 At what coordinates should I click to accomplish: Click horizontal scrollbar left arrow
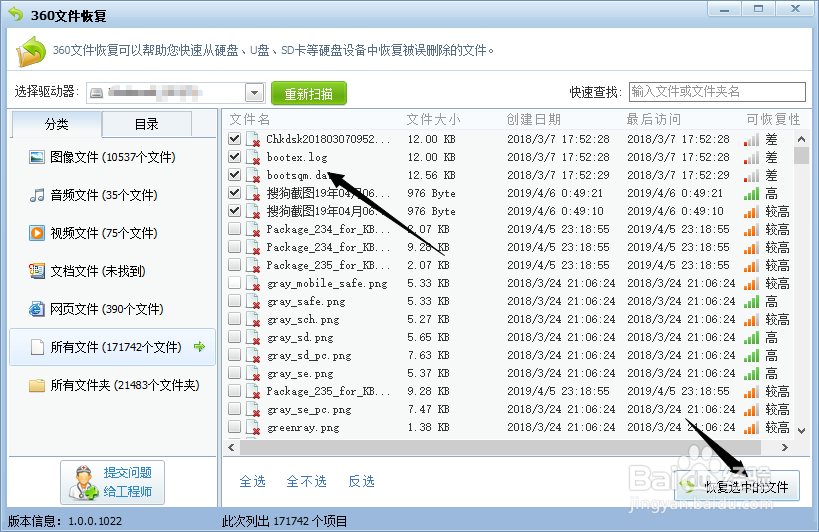231,447
